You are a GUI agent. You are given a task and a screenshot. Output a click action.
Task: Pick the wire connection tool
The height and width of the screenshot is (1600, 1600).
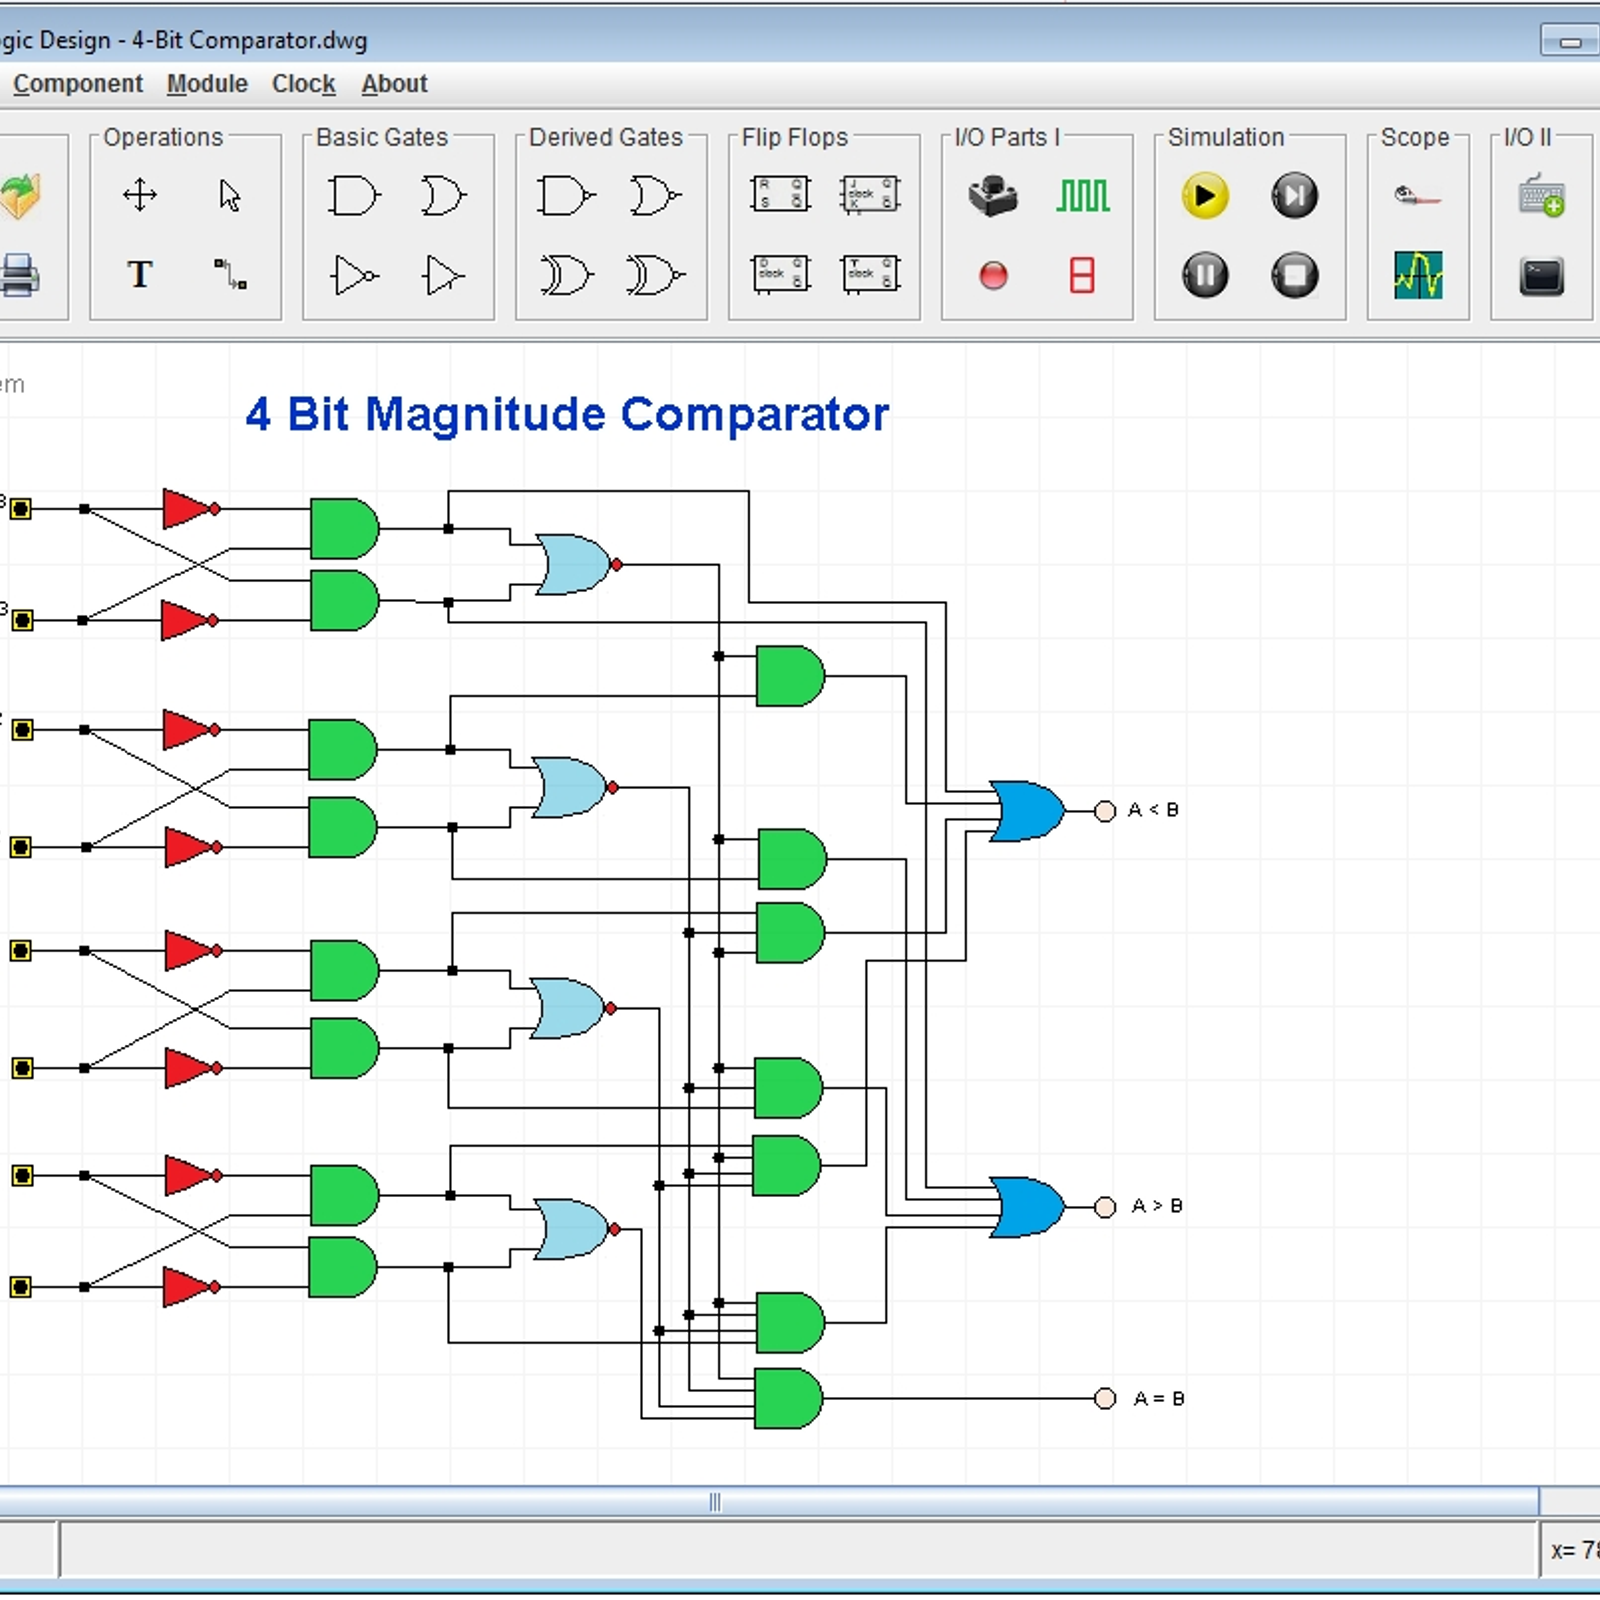[230, 274]
